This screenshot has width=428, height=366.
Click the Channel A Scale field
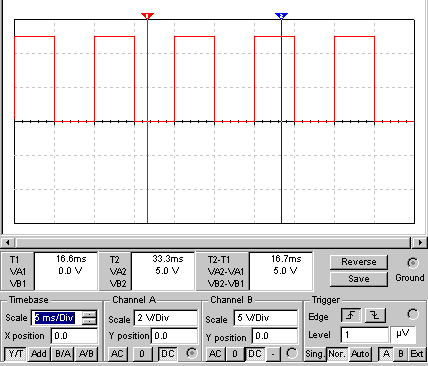[x=166, y=318]
